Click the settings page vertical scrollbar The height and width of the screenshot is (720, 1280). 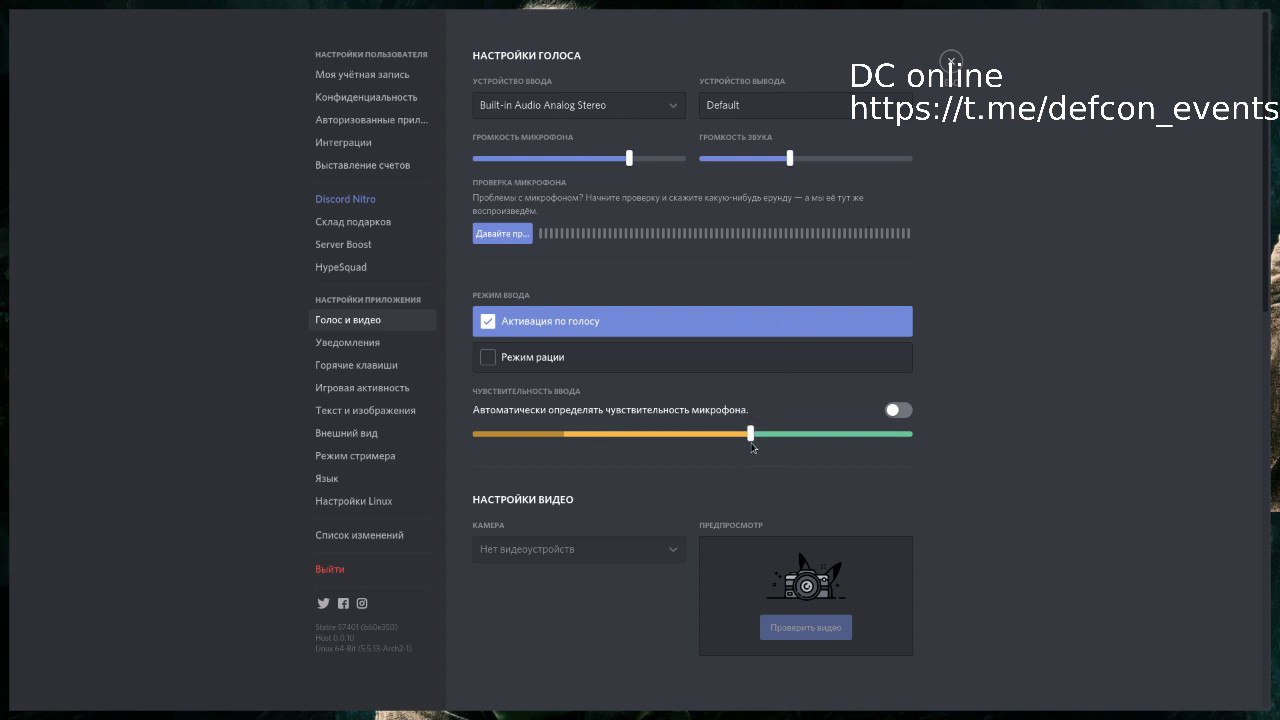[1267, 160]
